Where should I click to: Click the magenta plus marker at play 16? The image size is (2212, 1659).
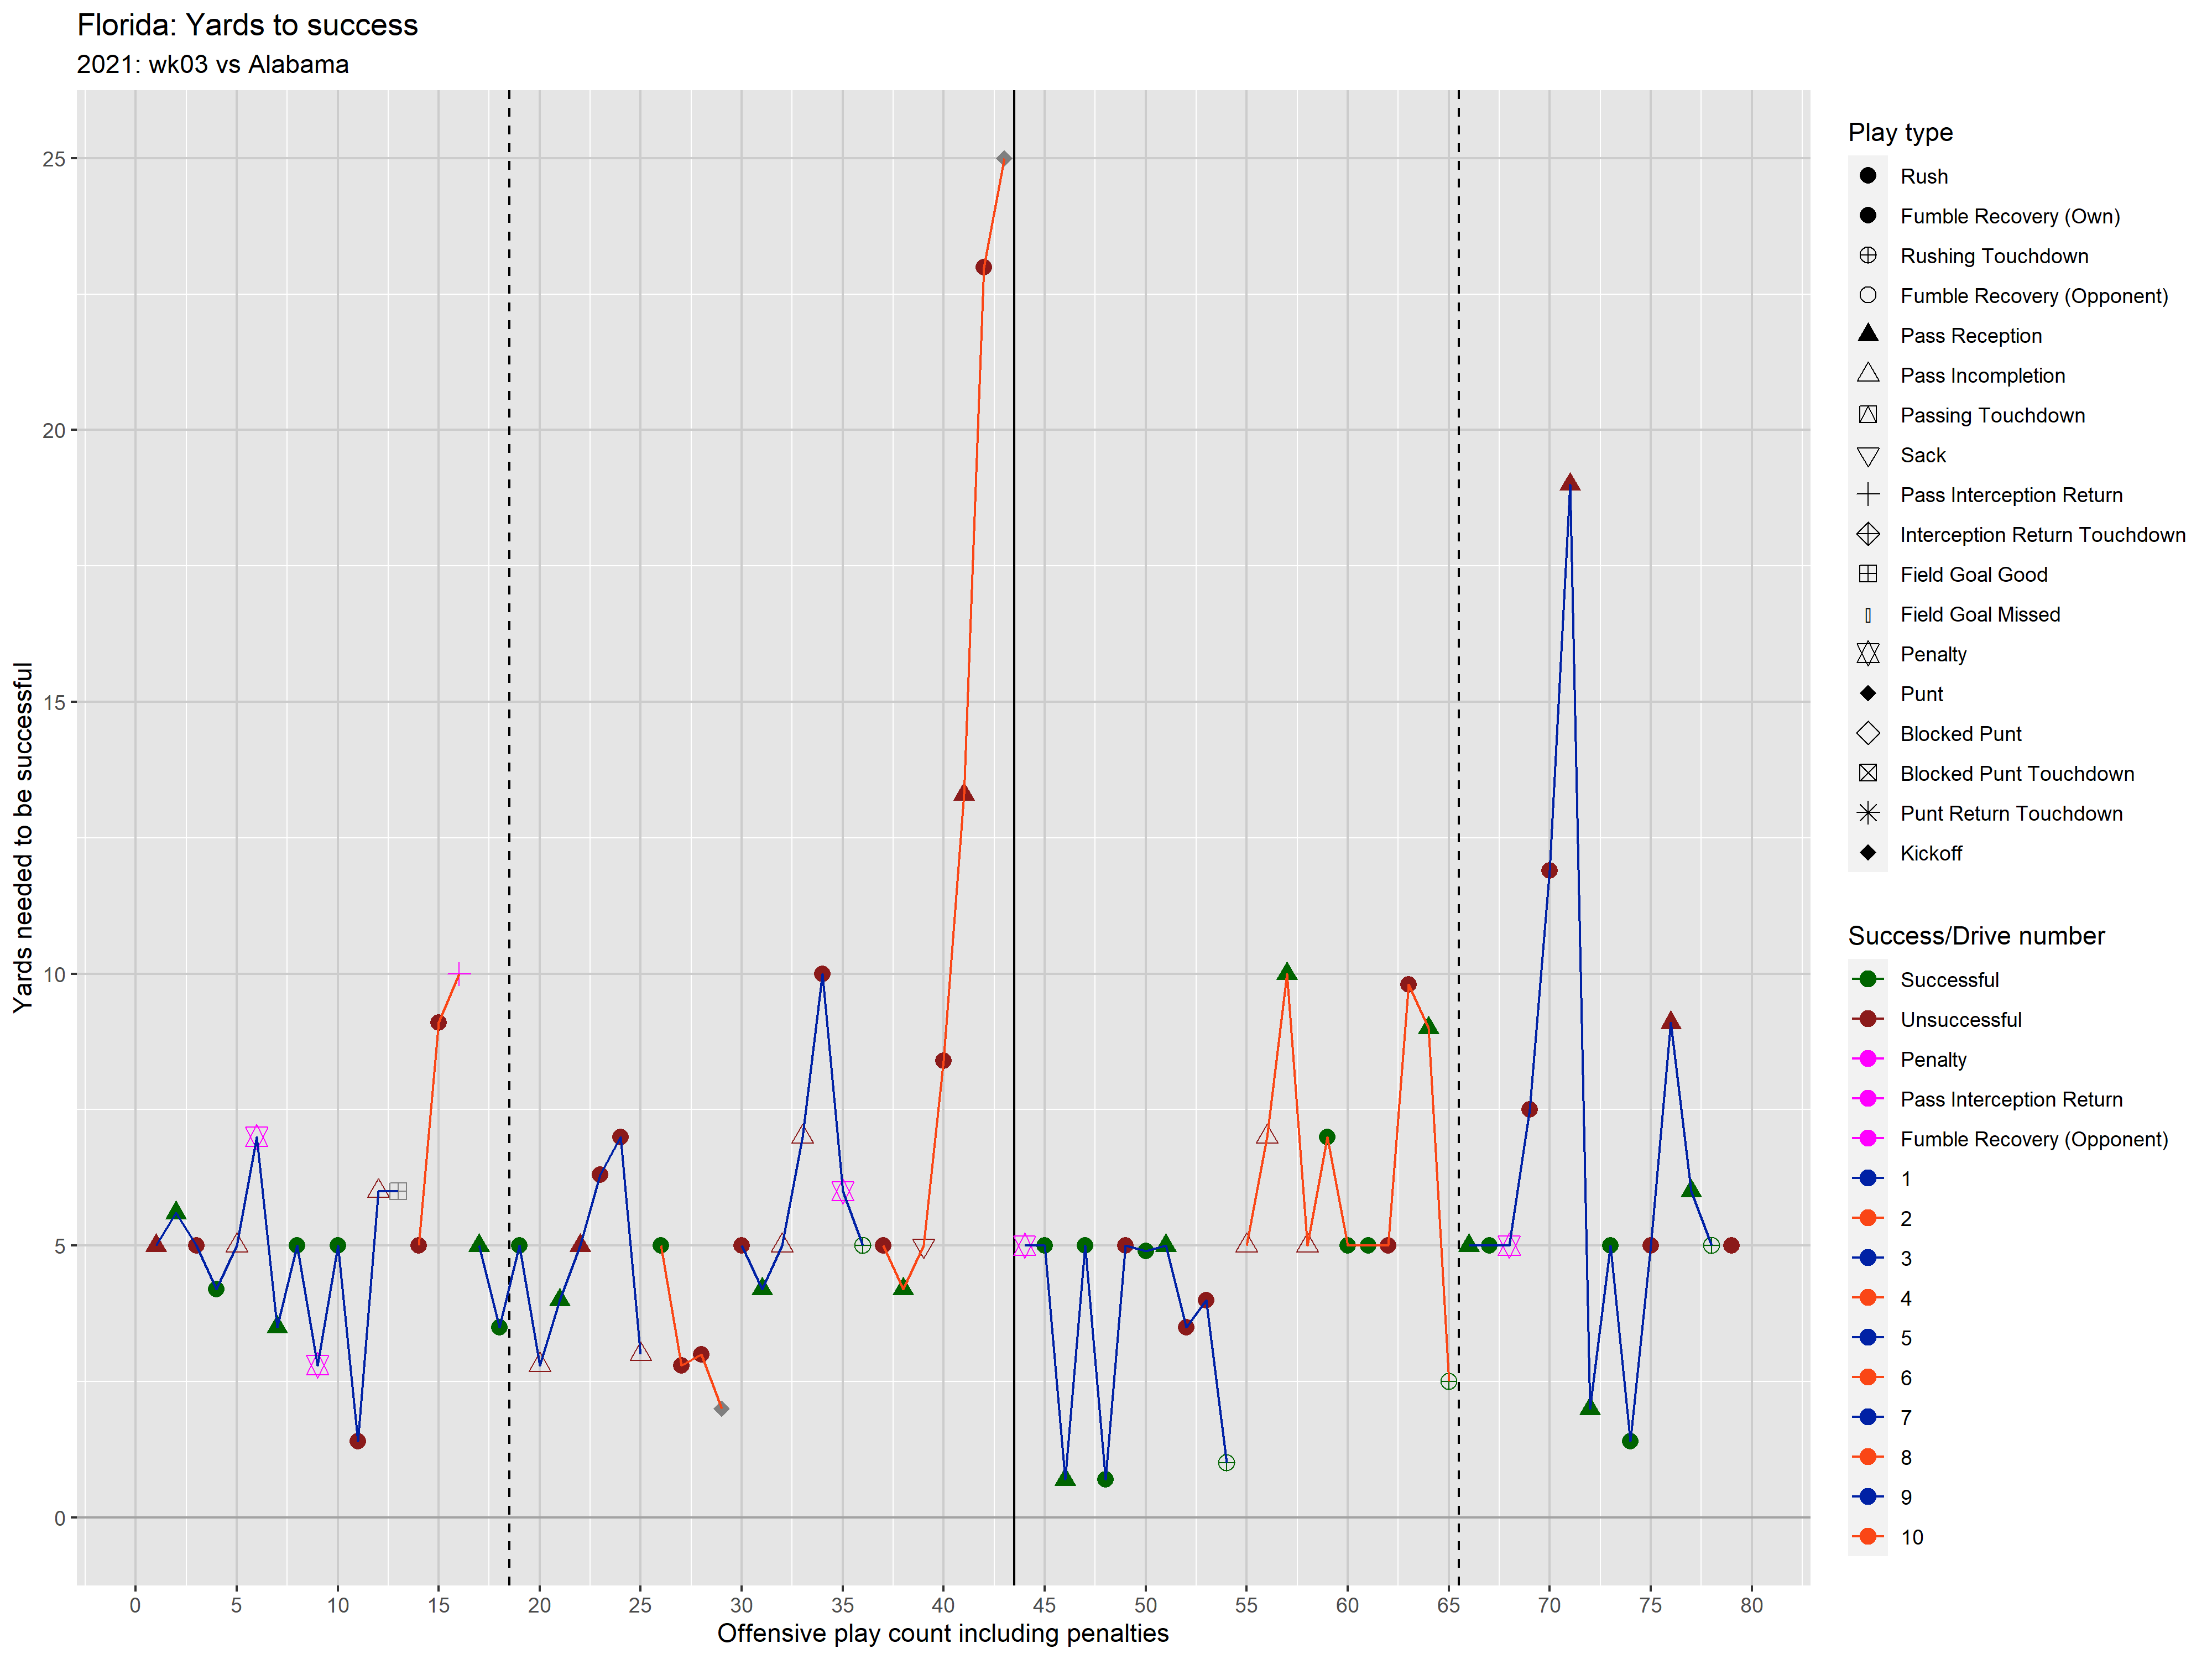(459, 973)
